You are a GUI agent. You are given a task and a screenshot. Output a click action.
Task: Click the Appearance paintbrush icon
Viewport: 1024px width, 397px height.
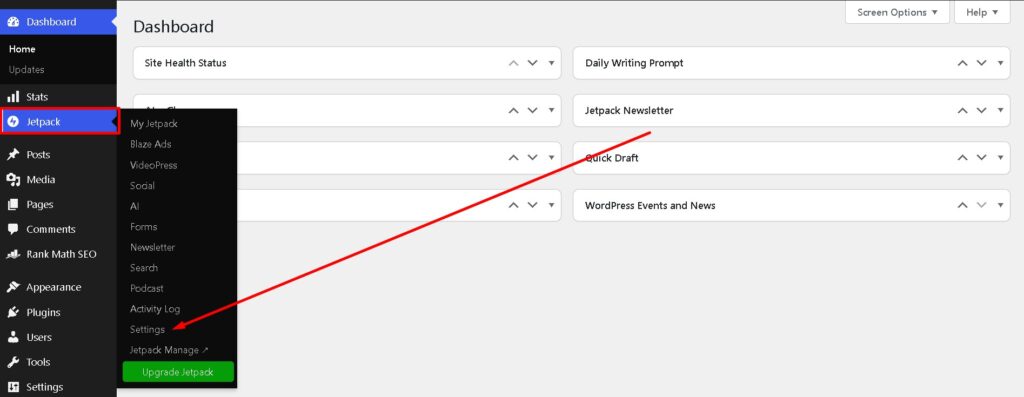13,287
